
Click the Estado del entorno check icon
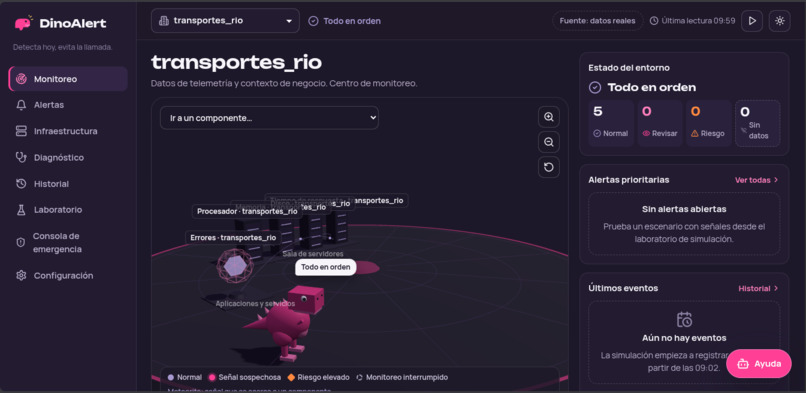[x=595, y=88]
